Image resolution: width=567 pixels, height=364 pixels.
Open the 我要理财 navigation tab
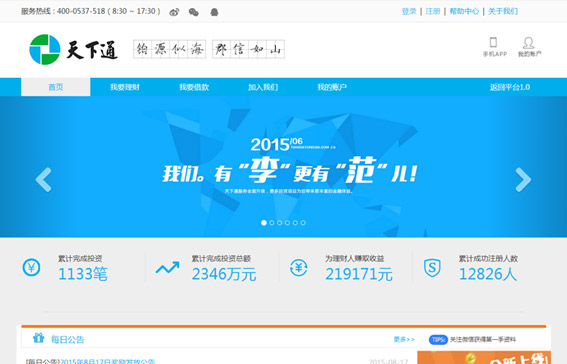[125, 87]
